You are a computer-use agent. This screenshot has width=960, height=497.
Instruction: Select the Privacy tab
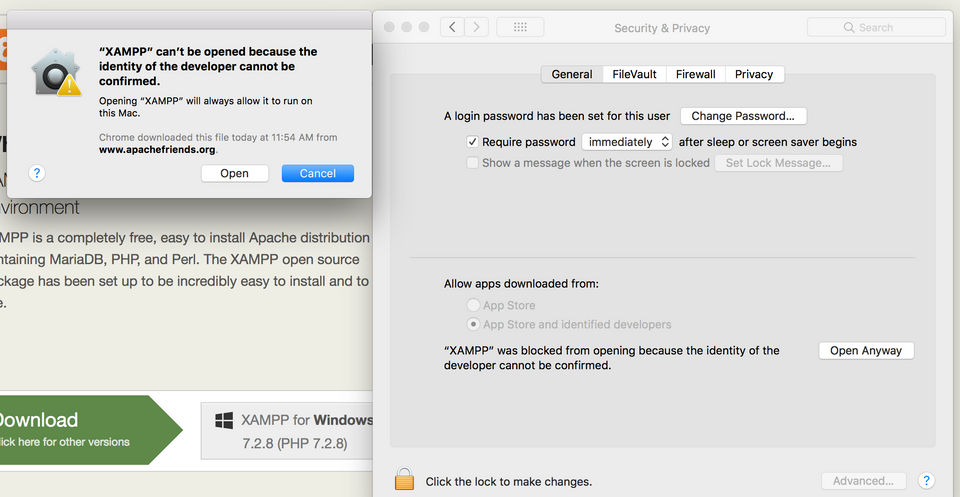click(x=754, y=74)
